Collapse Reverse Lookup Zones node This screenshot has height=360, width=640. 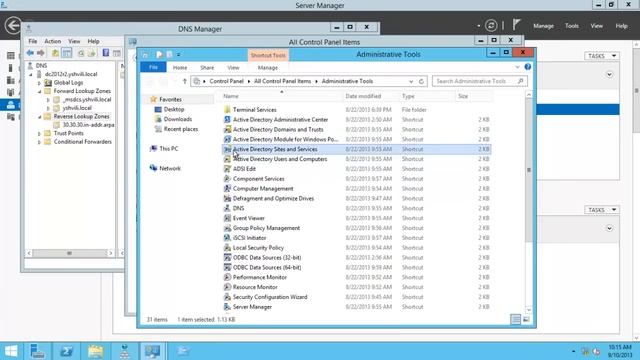[40, 117]
